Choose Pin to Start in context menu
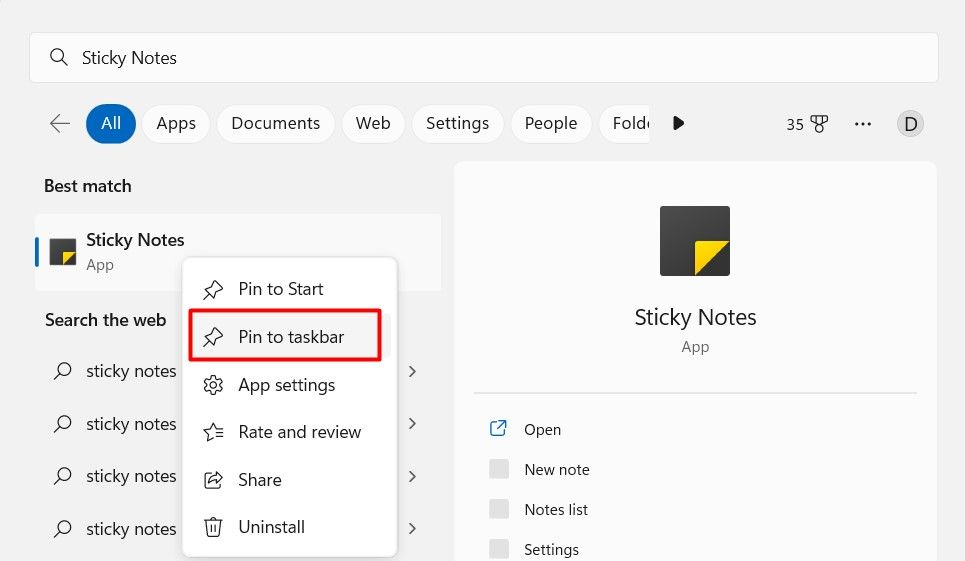The image size is (965, 561). [290, 288]
